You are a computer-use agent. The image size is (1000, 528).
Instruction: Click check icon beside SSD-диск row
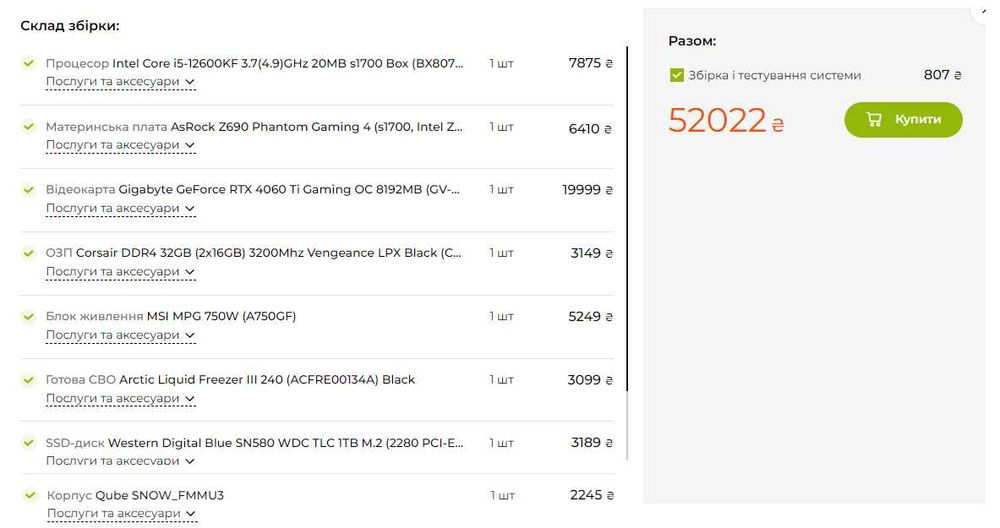click(29, 443)
